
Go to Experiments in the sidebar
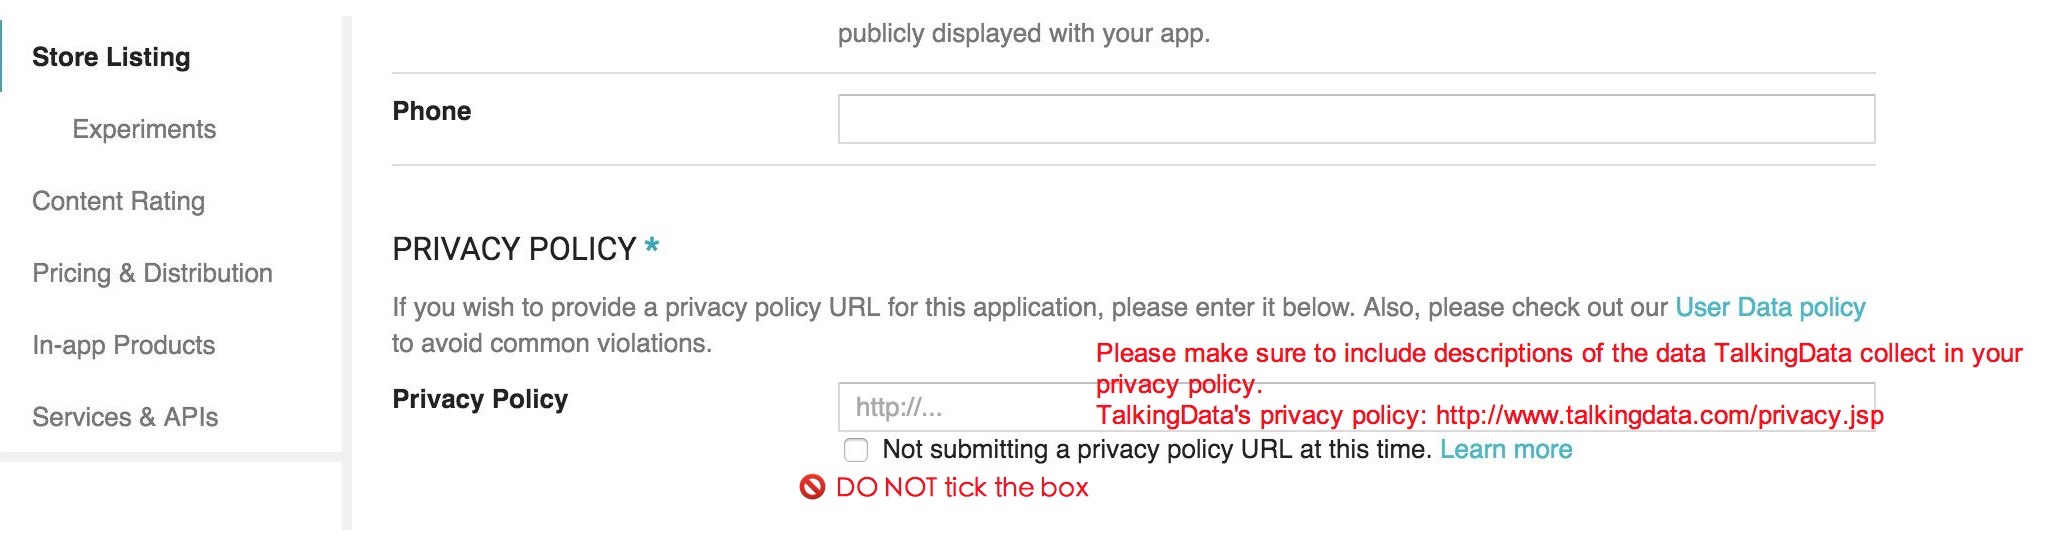144,129
